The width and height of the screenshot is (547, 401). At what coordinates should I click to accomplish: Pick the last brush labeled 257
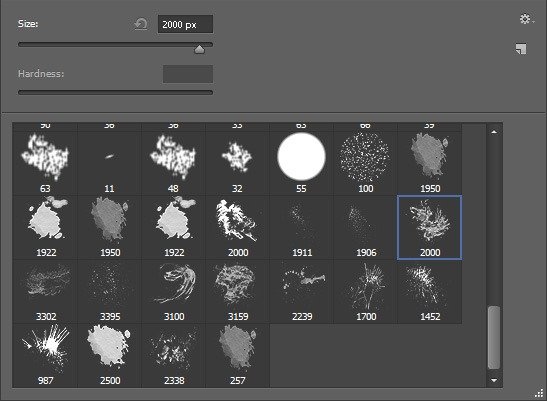[238, 355]
